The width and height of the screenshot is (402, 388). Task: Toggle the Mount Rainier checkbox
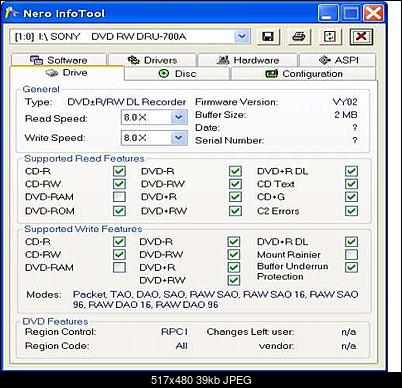[351, 254]
